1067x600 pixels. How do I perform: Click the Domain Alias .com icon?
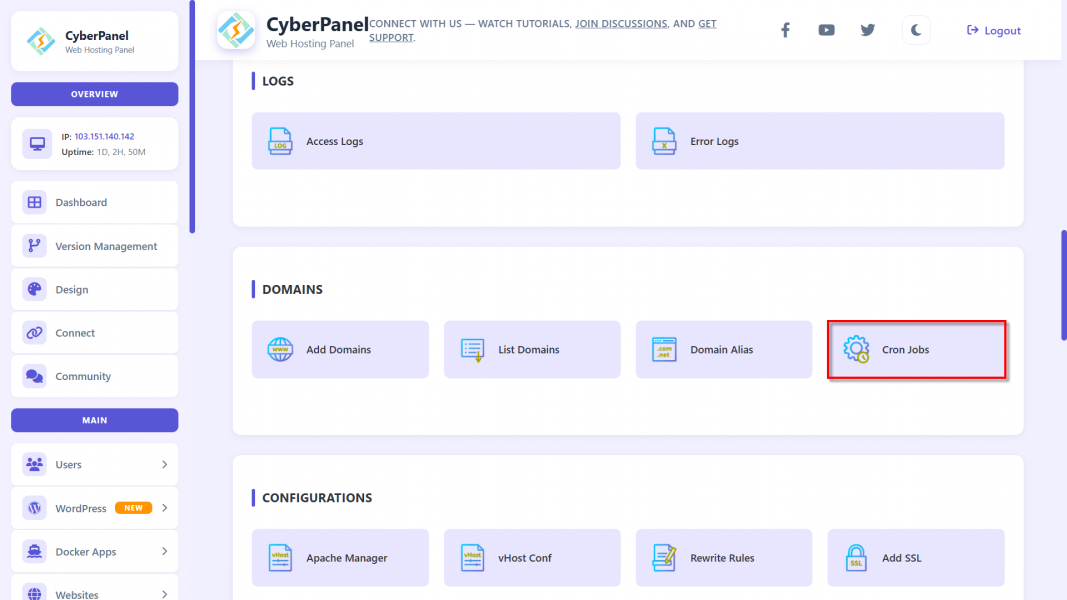coord(663,350)
